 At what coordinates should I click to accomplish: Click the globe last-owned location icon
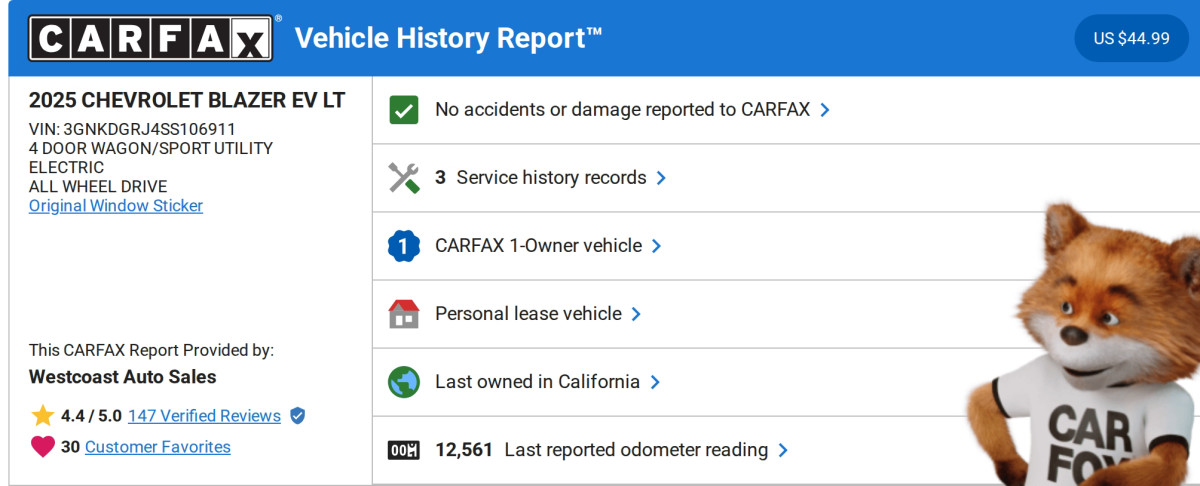pos(404,382)
